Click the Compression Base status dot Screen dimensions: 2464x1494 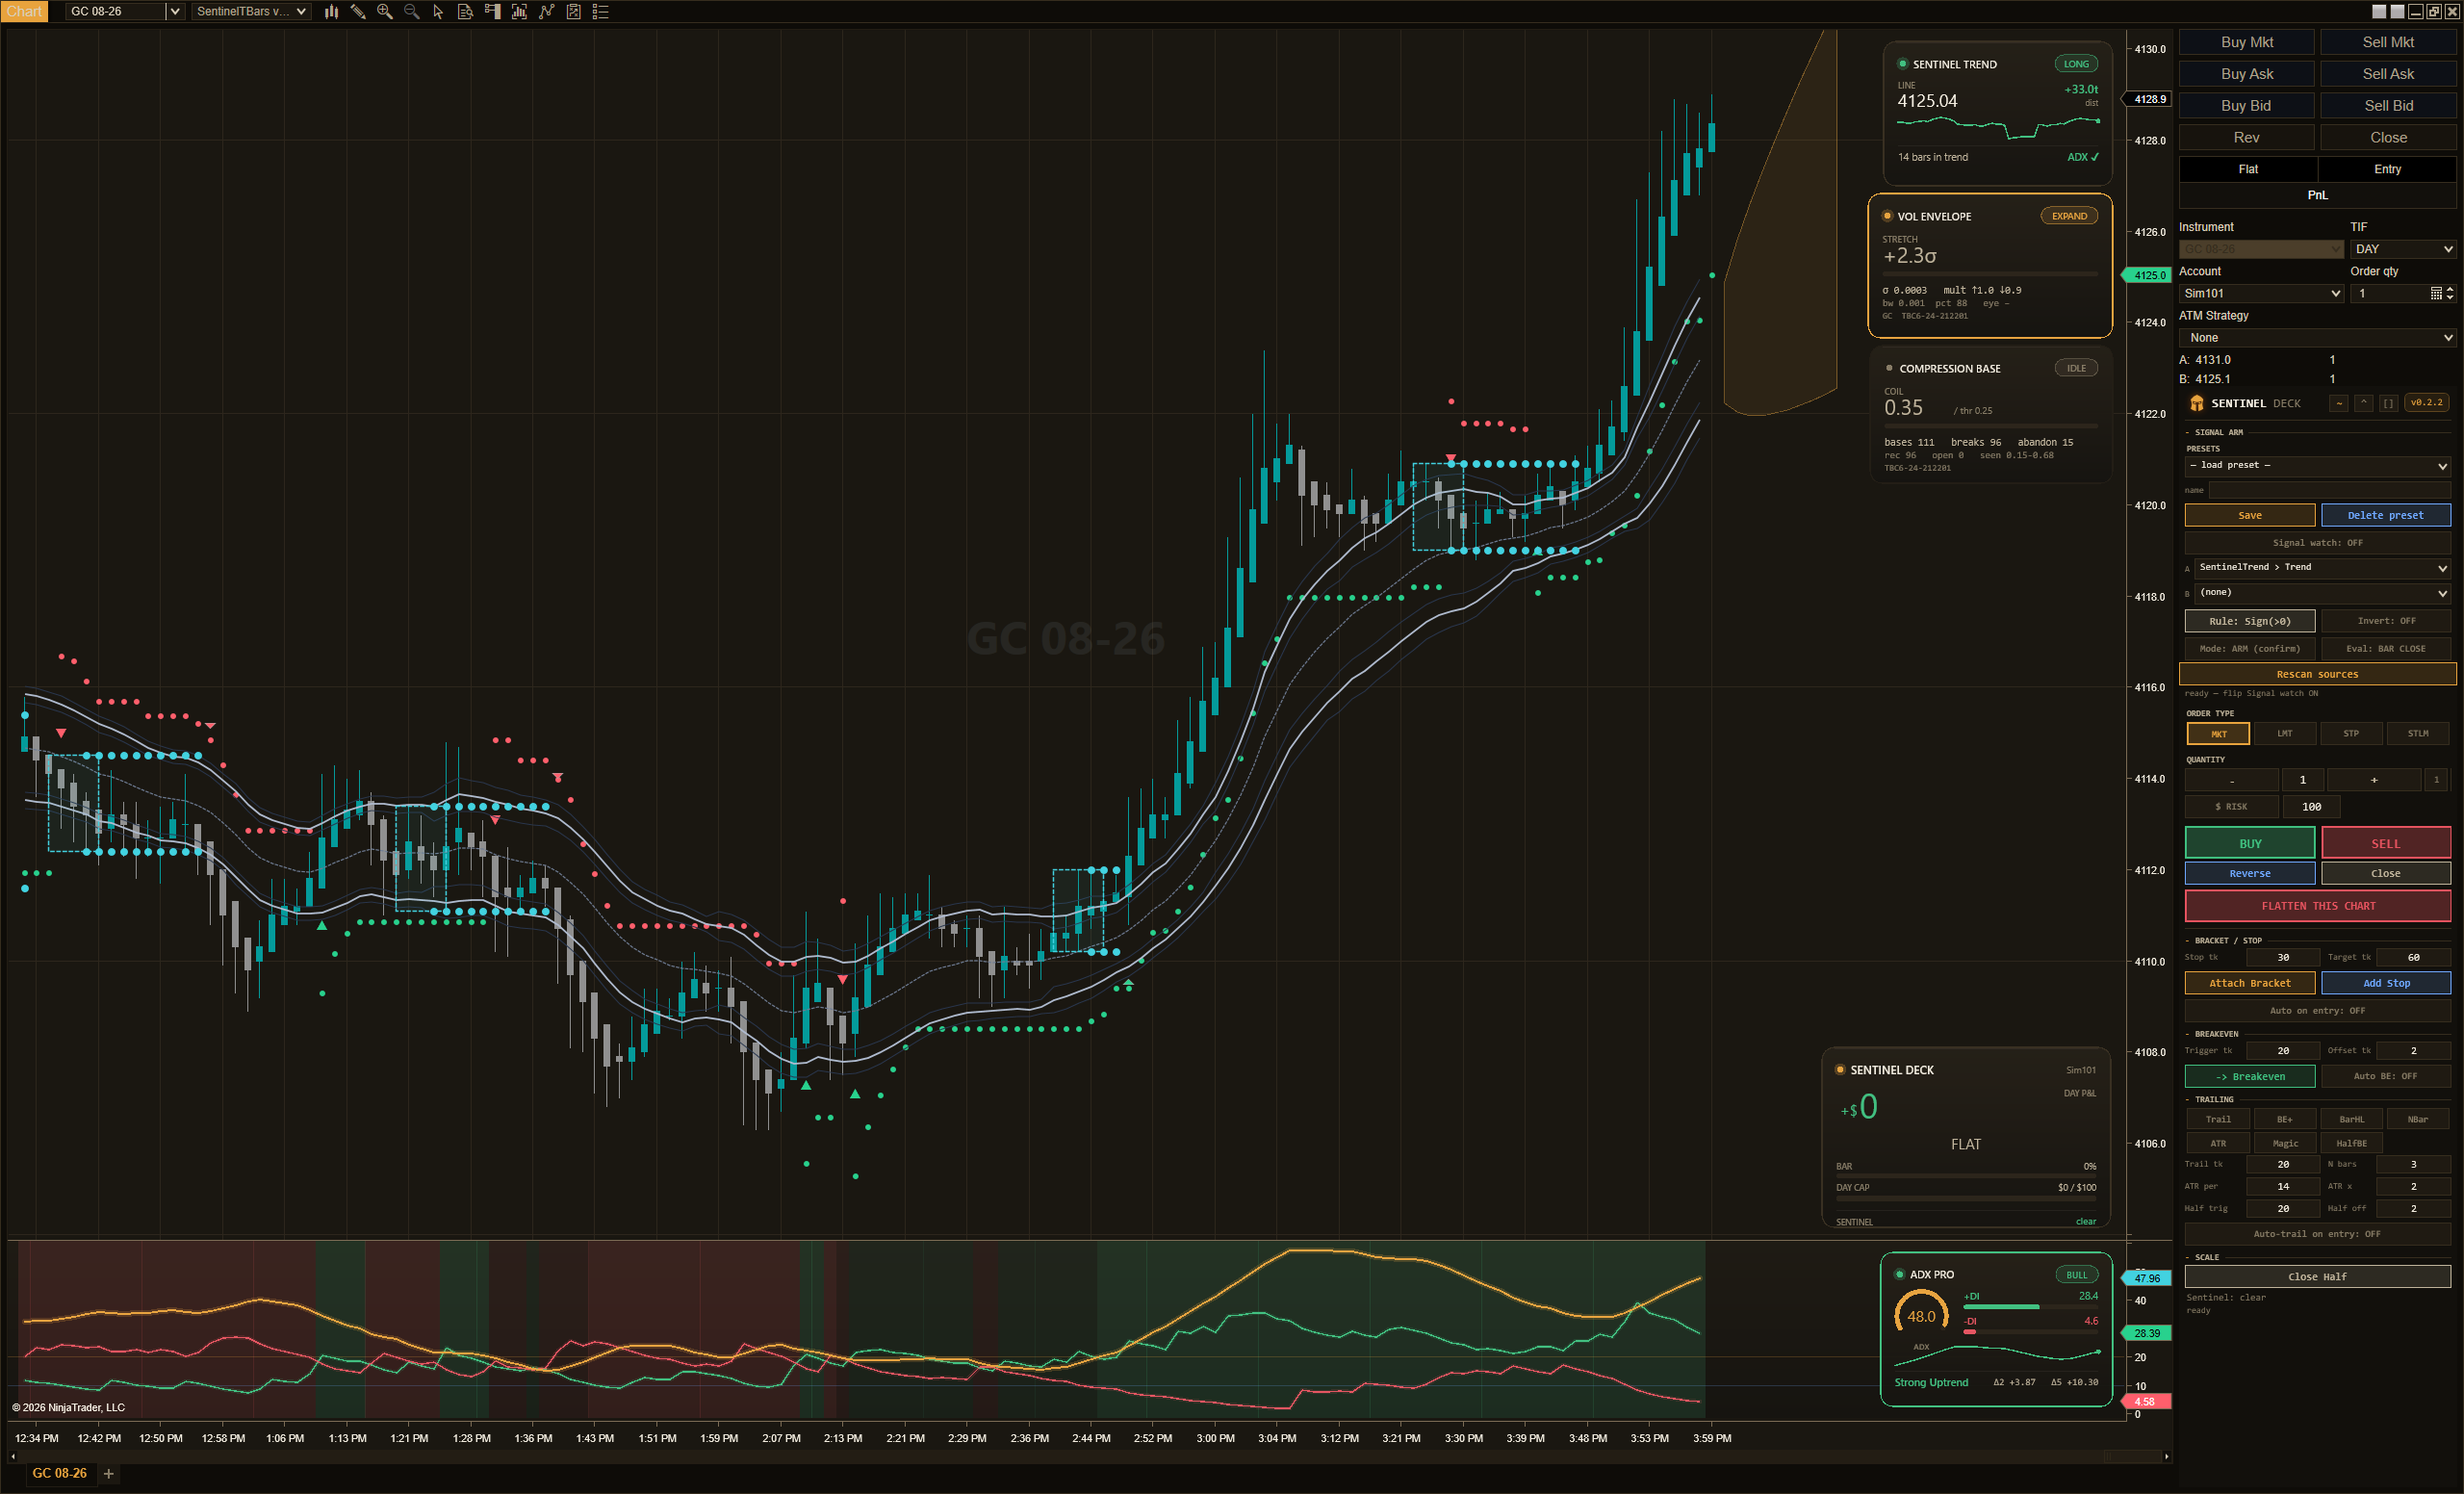[1889, 368]
